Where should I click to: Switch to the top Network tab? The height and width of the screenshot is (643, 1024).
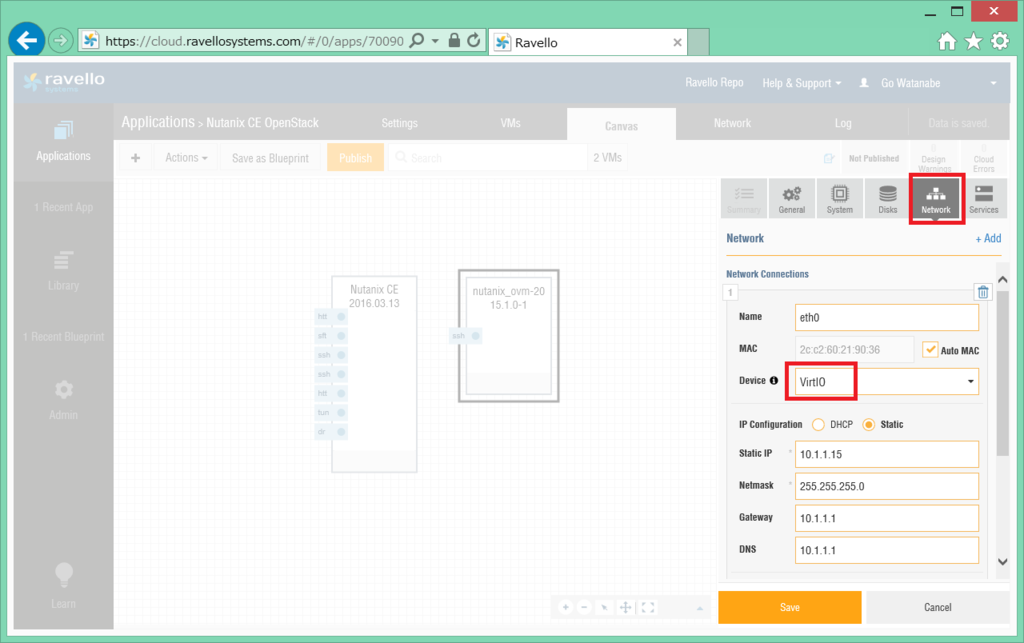coord(732,123)
